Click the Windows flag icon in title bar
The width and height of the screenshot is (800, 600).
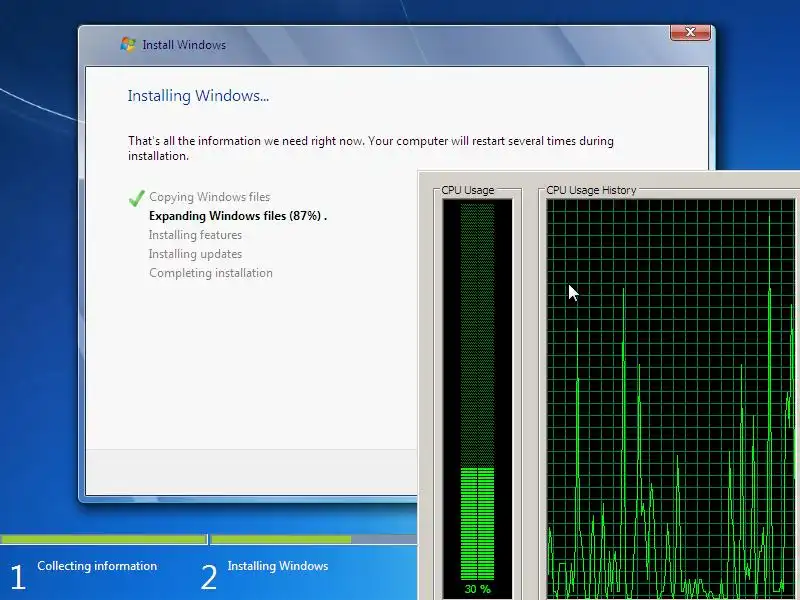click(128, 44)
